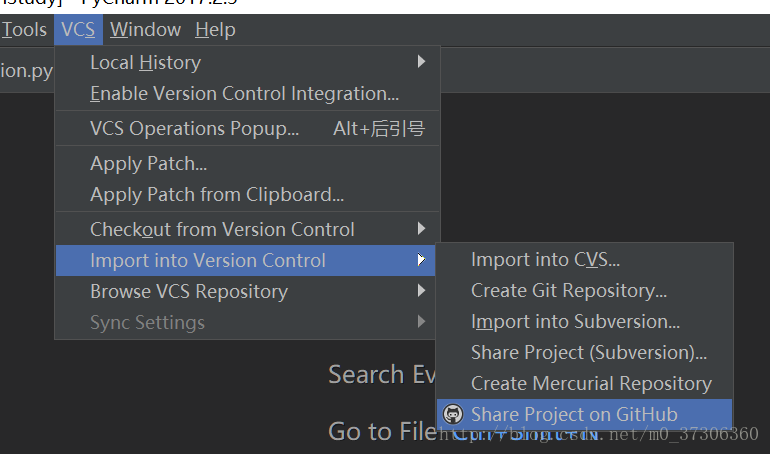Expand Local History submenu arrow
770x454 pixels.
coord(421,61)
